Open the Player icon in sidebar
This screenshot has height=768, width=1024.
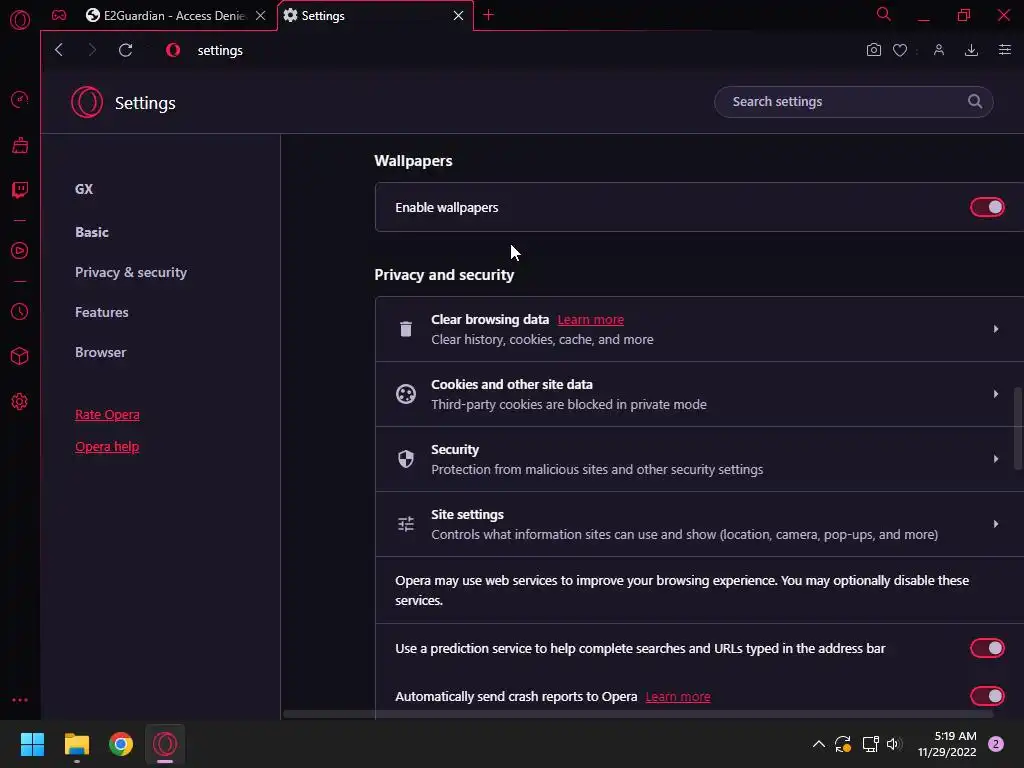[x=20, y=251]
